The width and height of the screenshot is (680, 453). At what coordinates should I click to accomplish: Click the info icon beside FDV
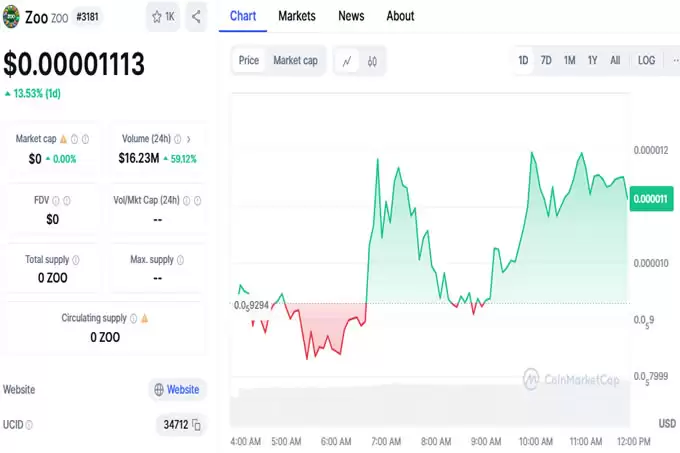click(54, 200)
